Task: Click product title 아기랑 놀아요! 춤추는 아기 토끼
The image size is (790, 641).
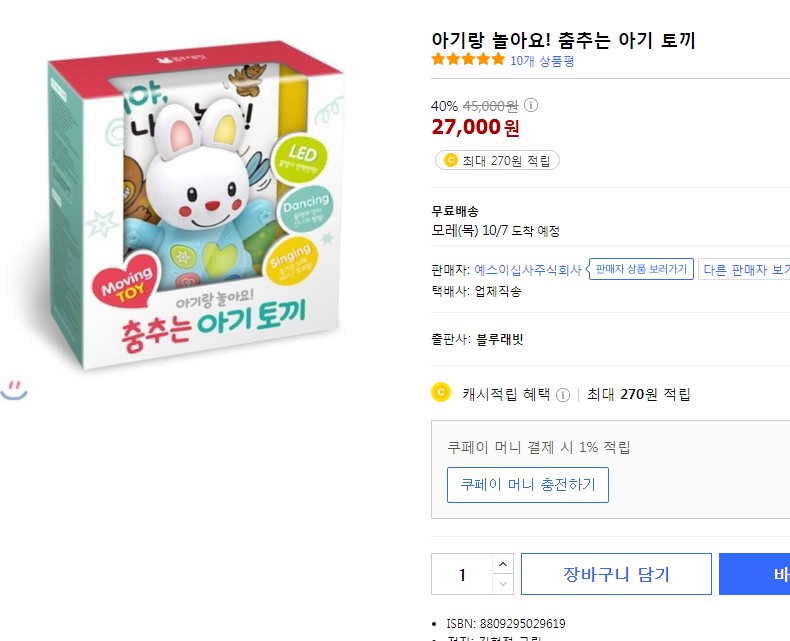Action: click(x=563, y=40)
